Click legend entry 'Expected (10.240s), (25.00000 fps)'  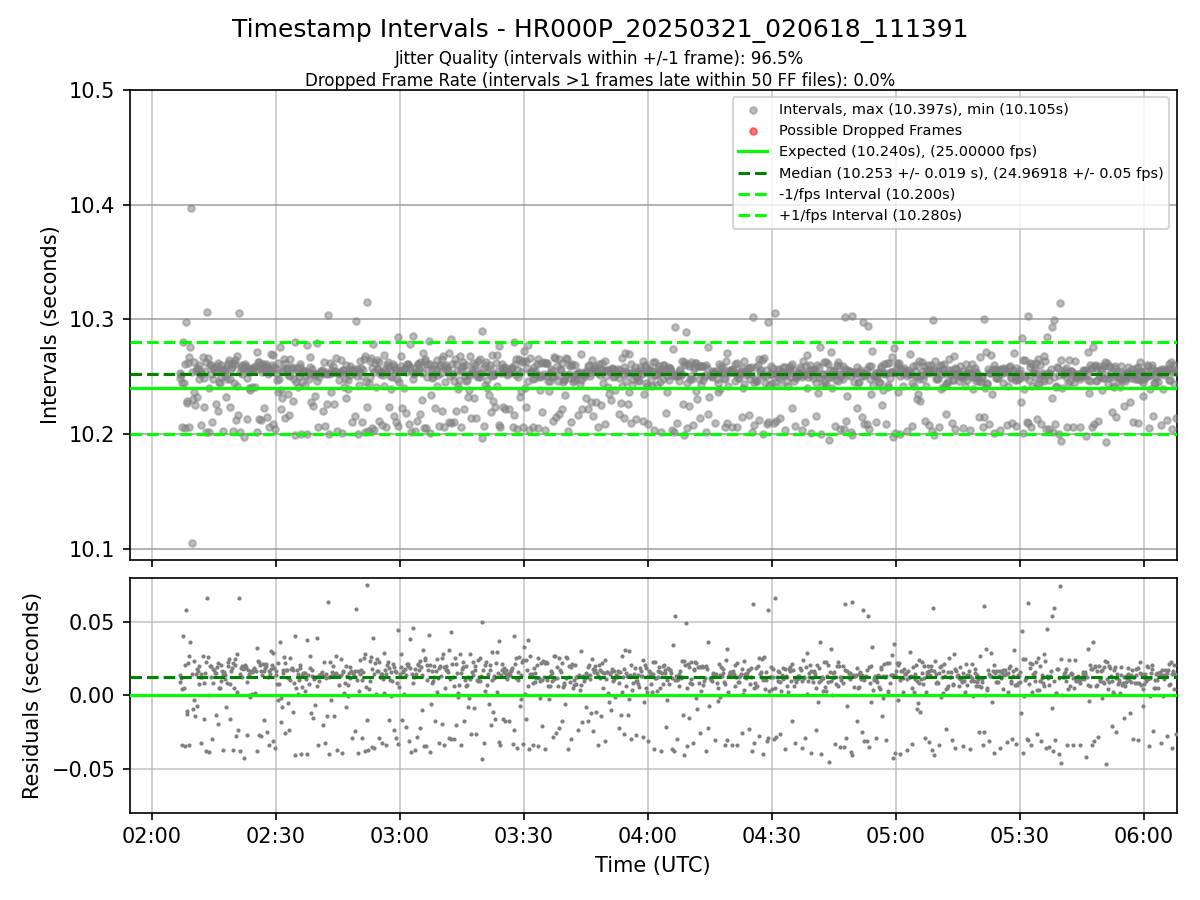click(x=908, y=151)
